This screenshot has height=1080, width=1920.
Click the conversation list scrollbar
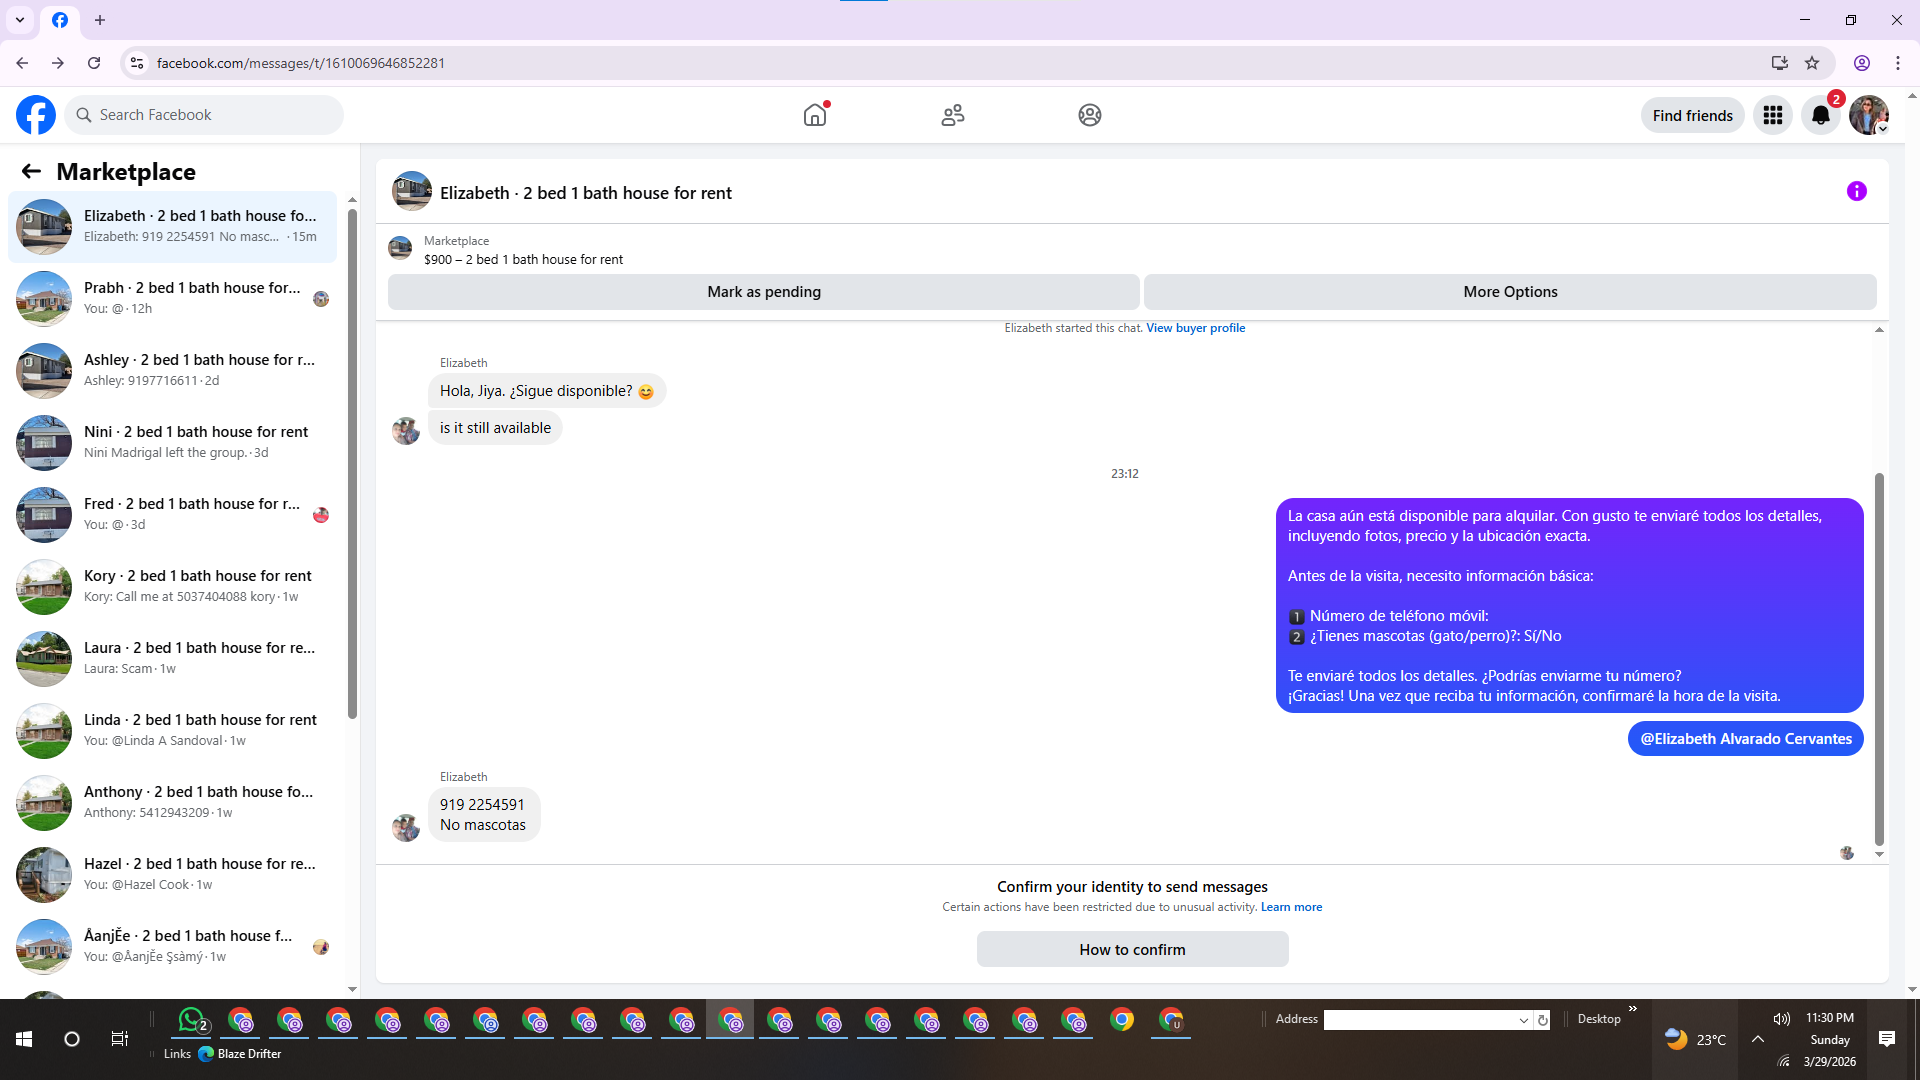tap(352, 463)
